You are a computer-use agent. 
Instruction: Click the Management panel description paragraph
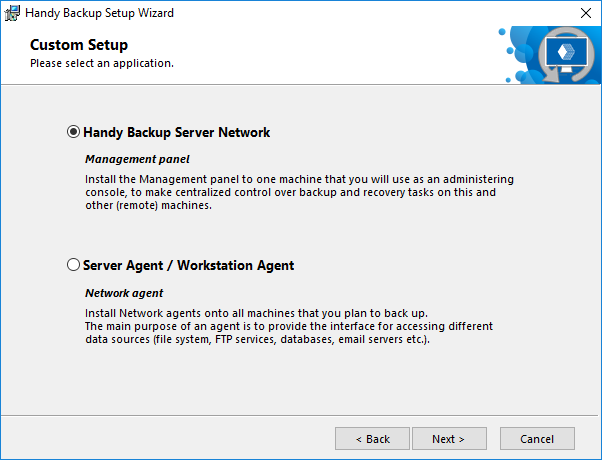290,192
